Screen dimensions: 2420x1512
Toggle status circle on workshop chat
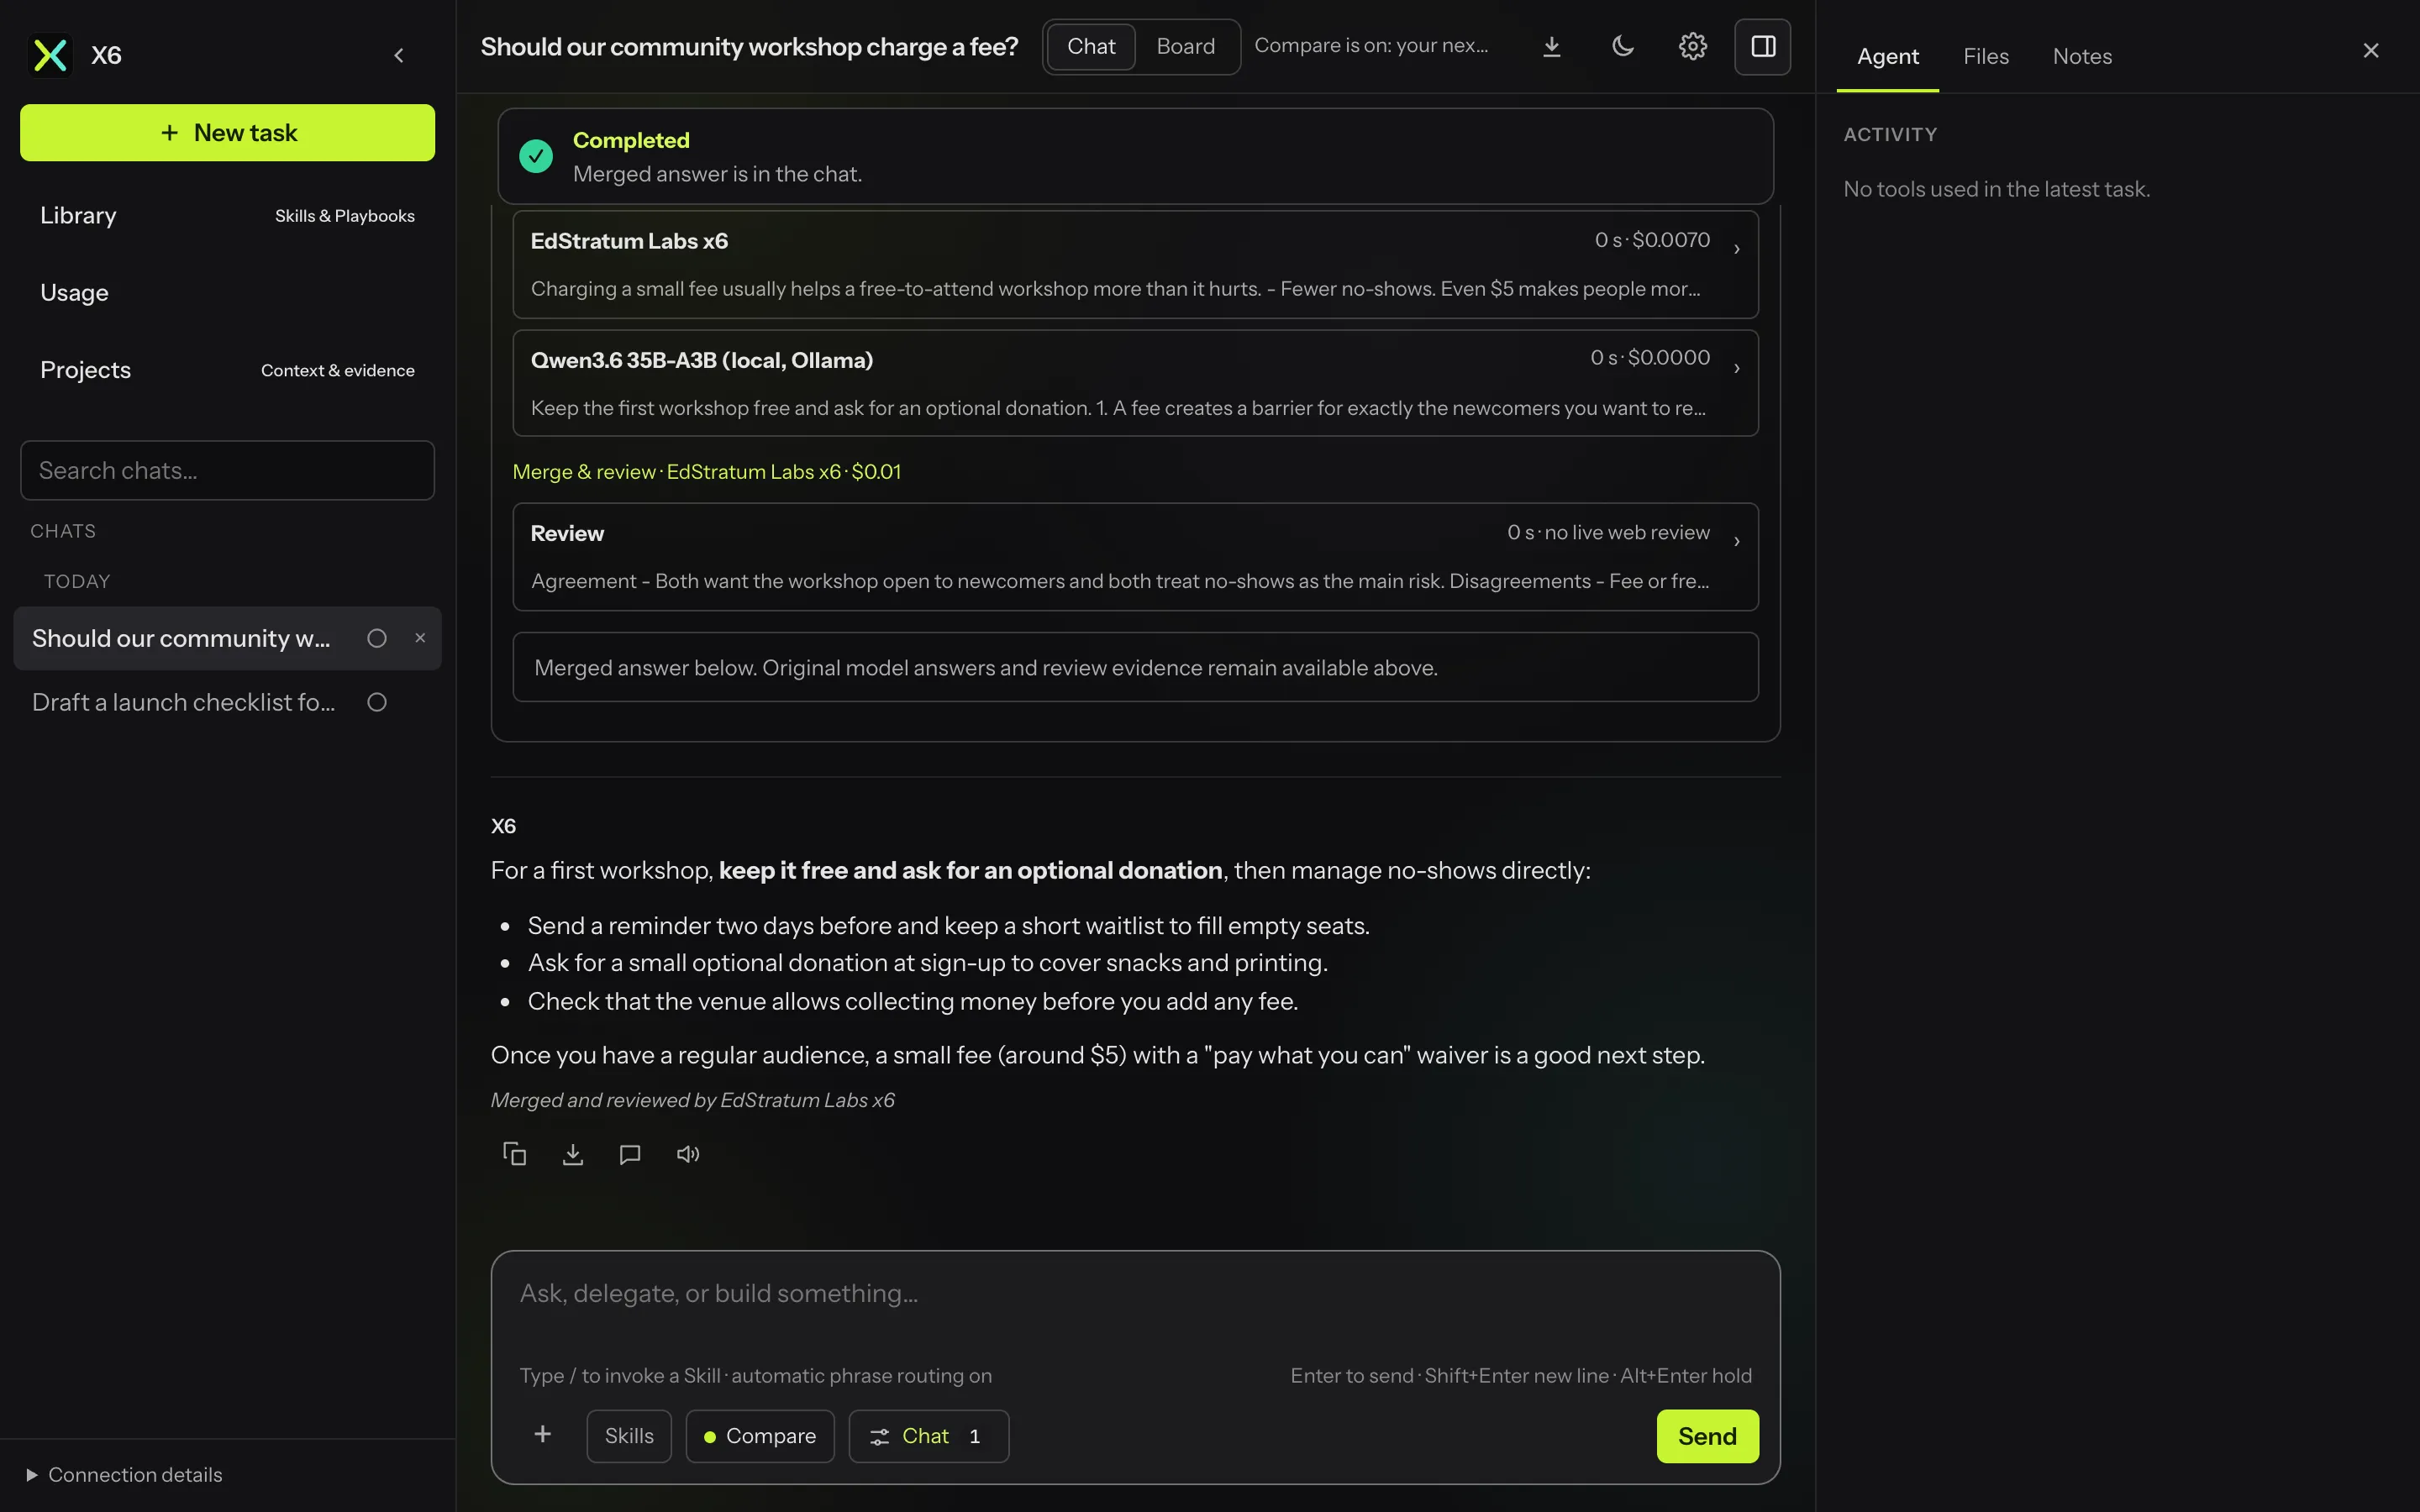click(x=377, y=638)
